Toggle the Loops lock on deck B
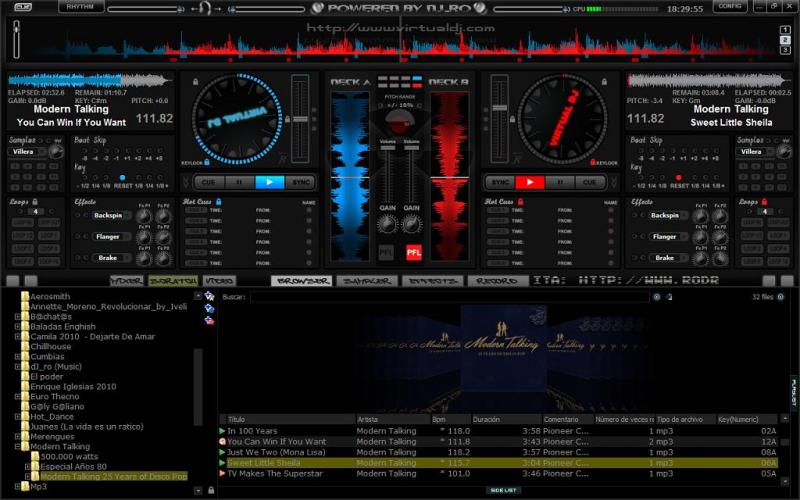The width and height of the screenshot is (800, 500). [764, 202]
